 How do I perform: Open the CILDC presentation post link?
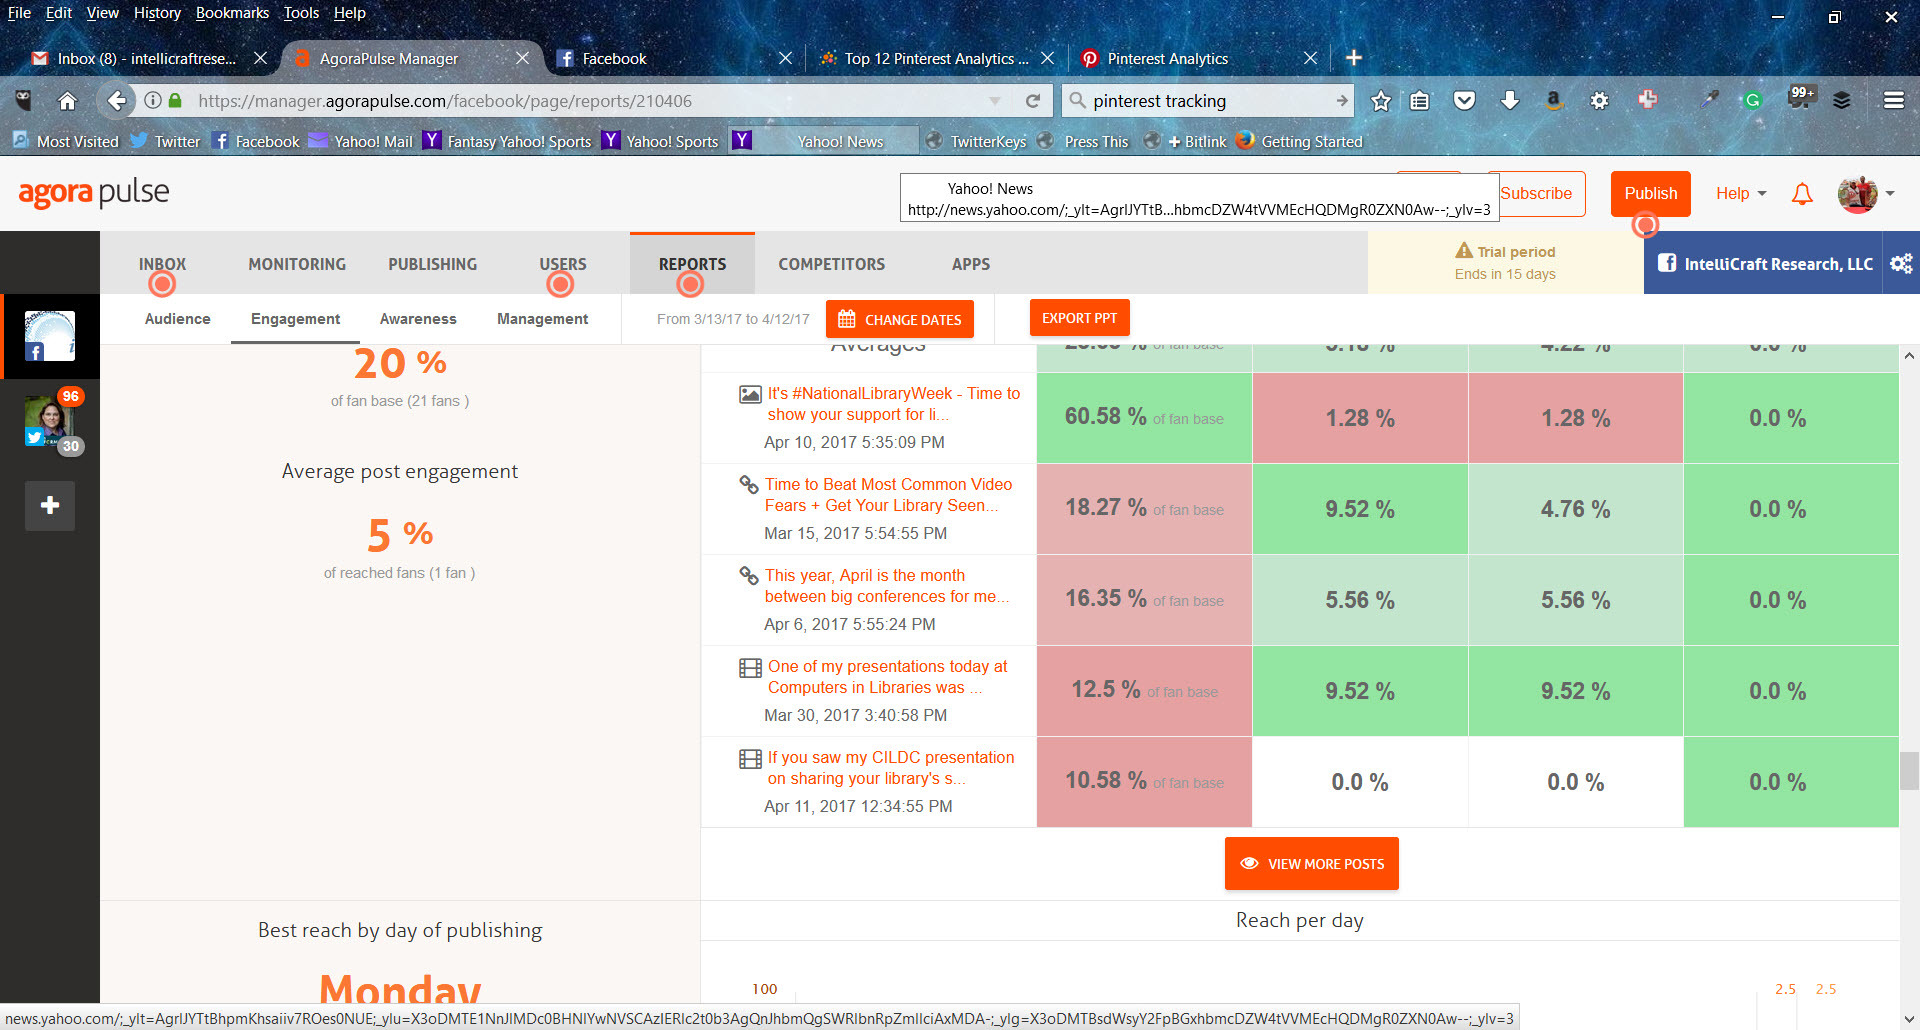tap(891, 768)
